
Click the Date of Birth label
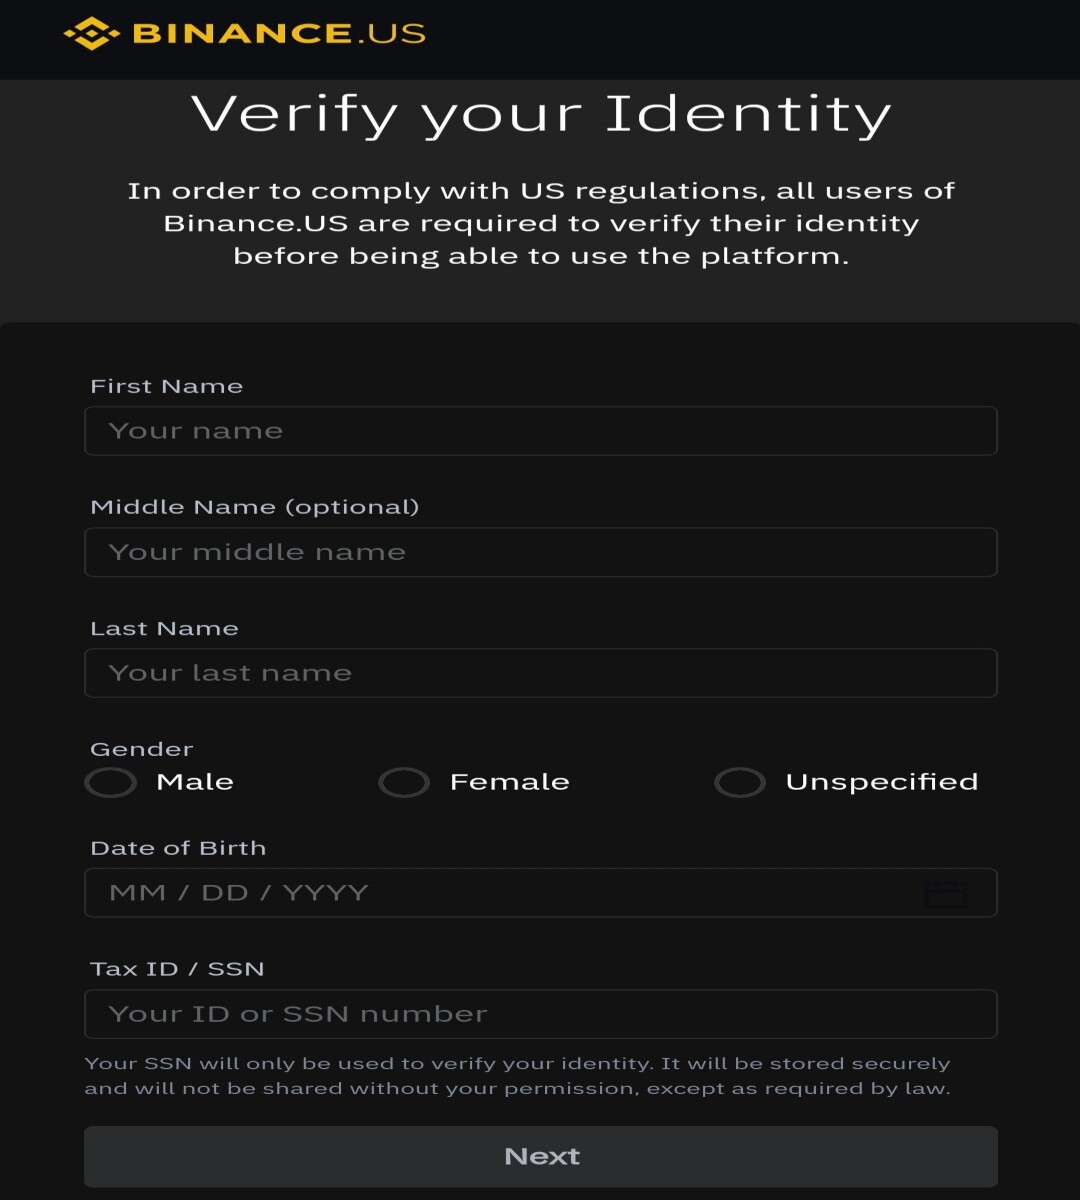(x=178, y=848)
